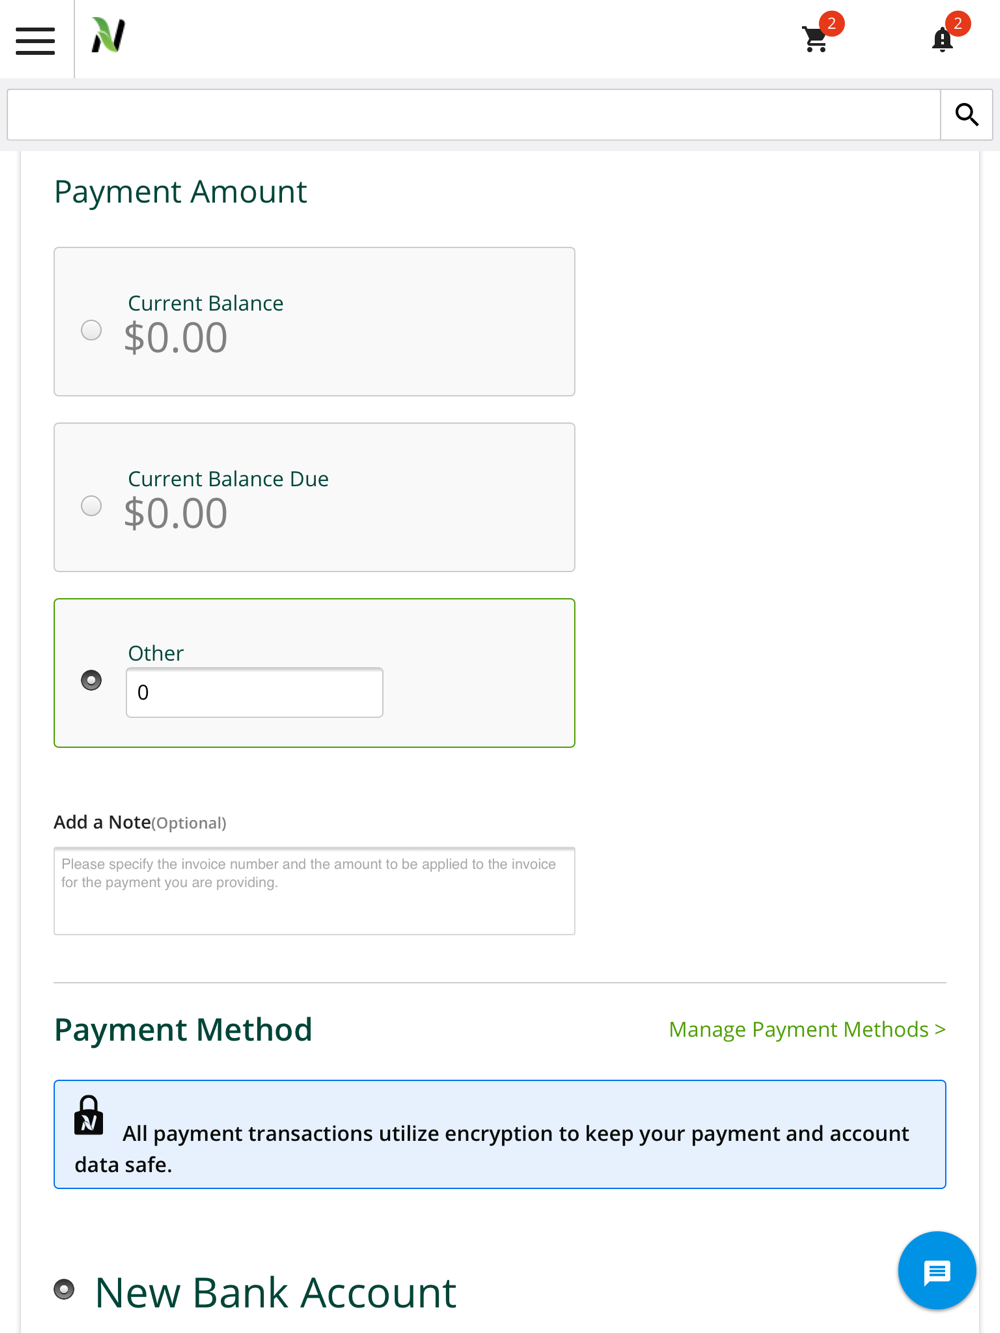Focus the Other amount input field

[x=254, y=692]
